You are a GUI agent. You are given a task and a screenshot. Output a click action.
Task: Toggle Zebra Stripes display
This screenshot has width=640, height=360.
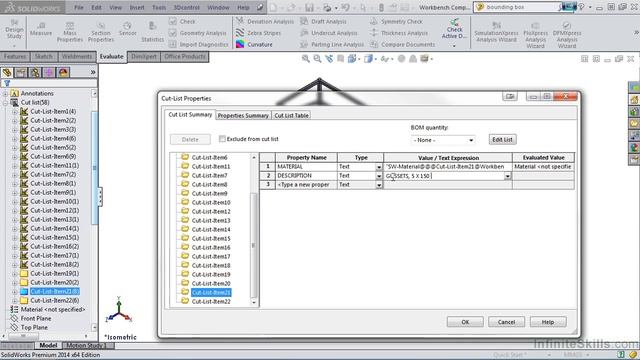click(x=258, y=33)
